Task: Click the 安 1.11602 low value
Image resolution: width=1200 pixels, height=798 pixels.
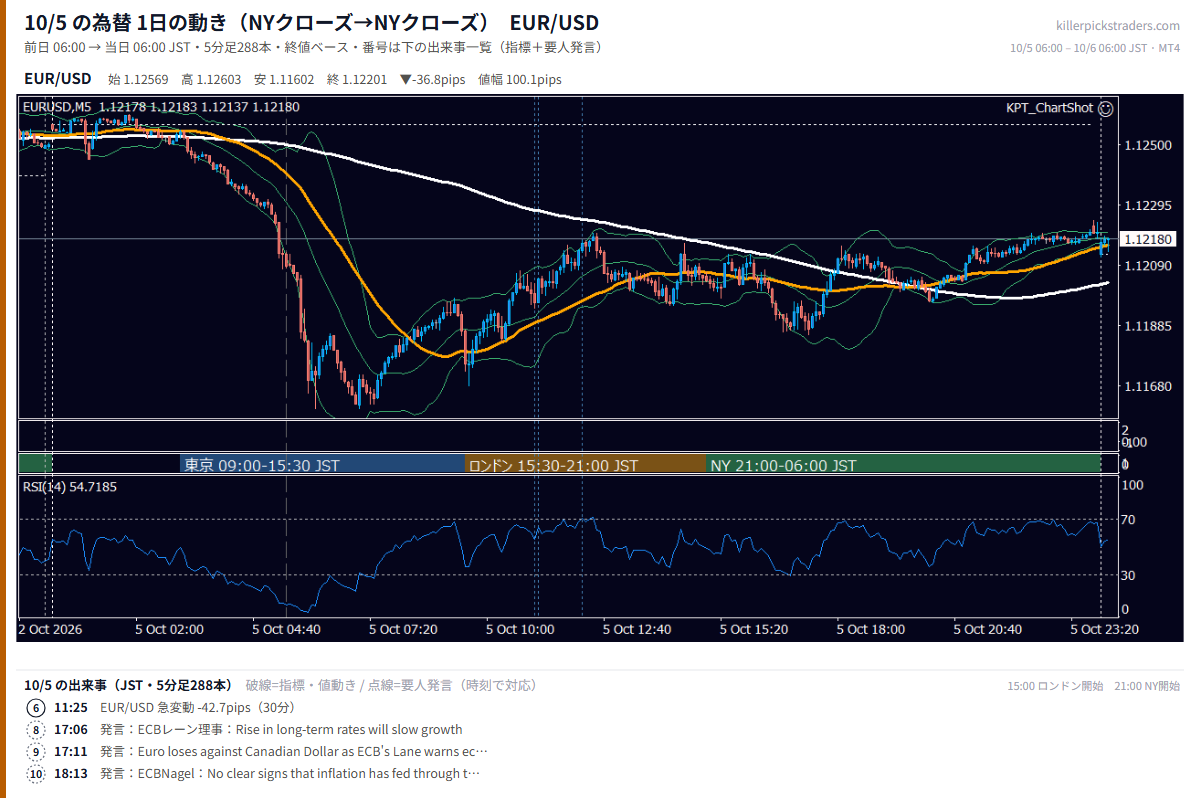Action: (285, 80)
